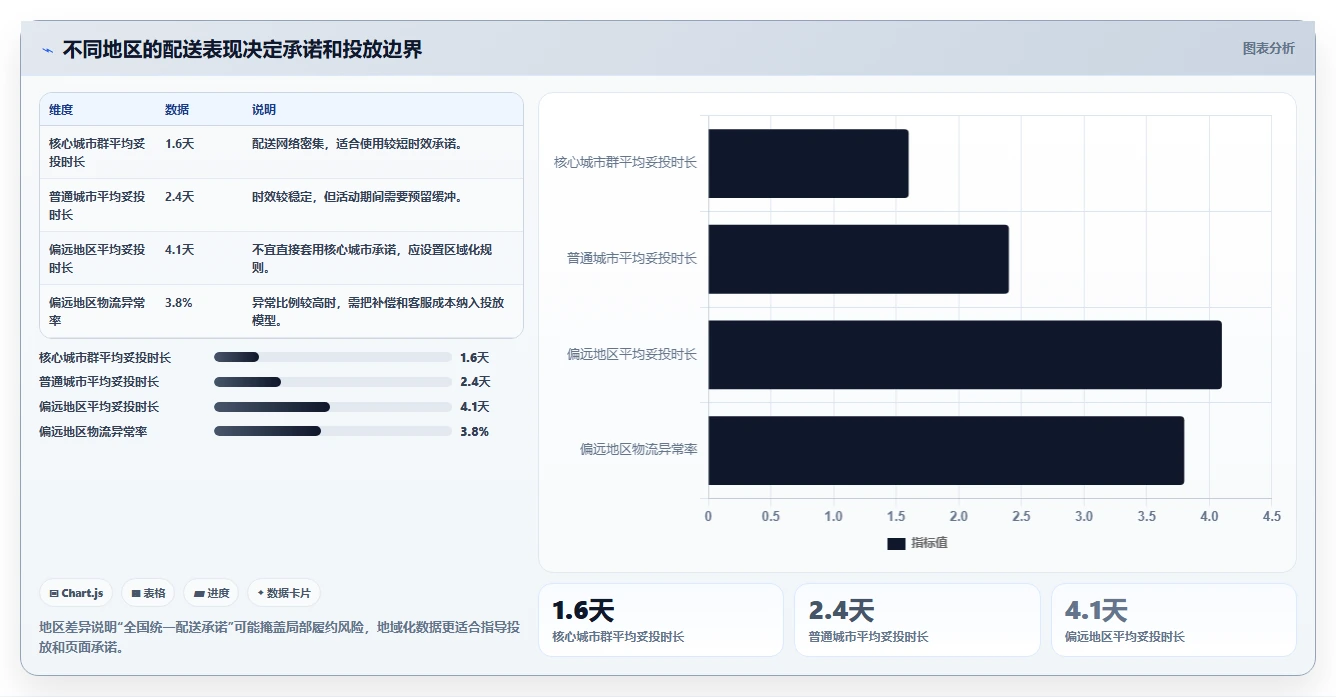Click the note 配送网络密集，适合使用较短时效承诺。
Viewport: 1336px width, 697px height.
click(356, 144)
